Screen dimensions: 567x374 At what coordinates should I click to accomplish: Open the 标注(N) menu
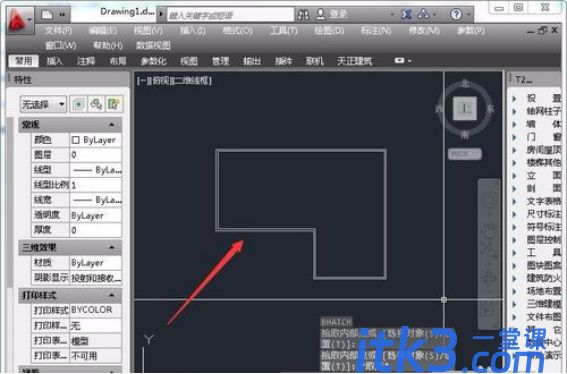click(x=376, y=31)
